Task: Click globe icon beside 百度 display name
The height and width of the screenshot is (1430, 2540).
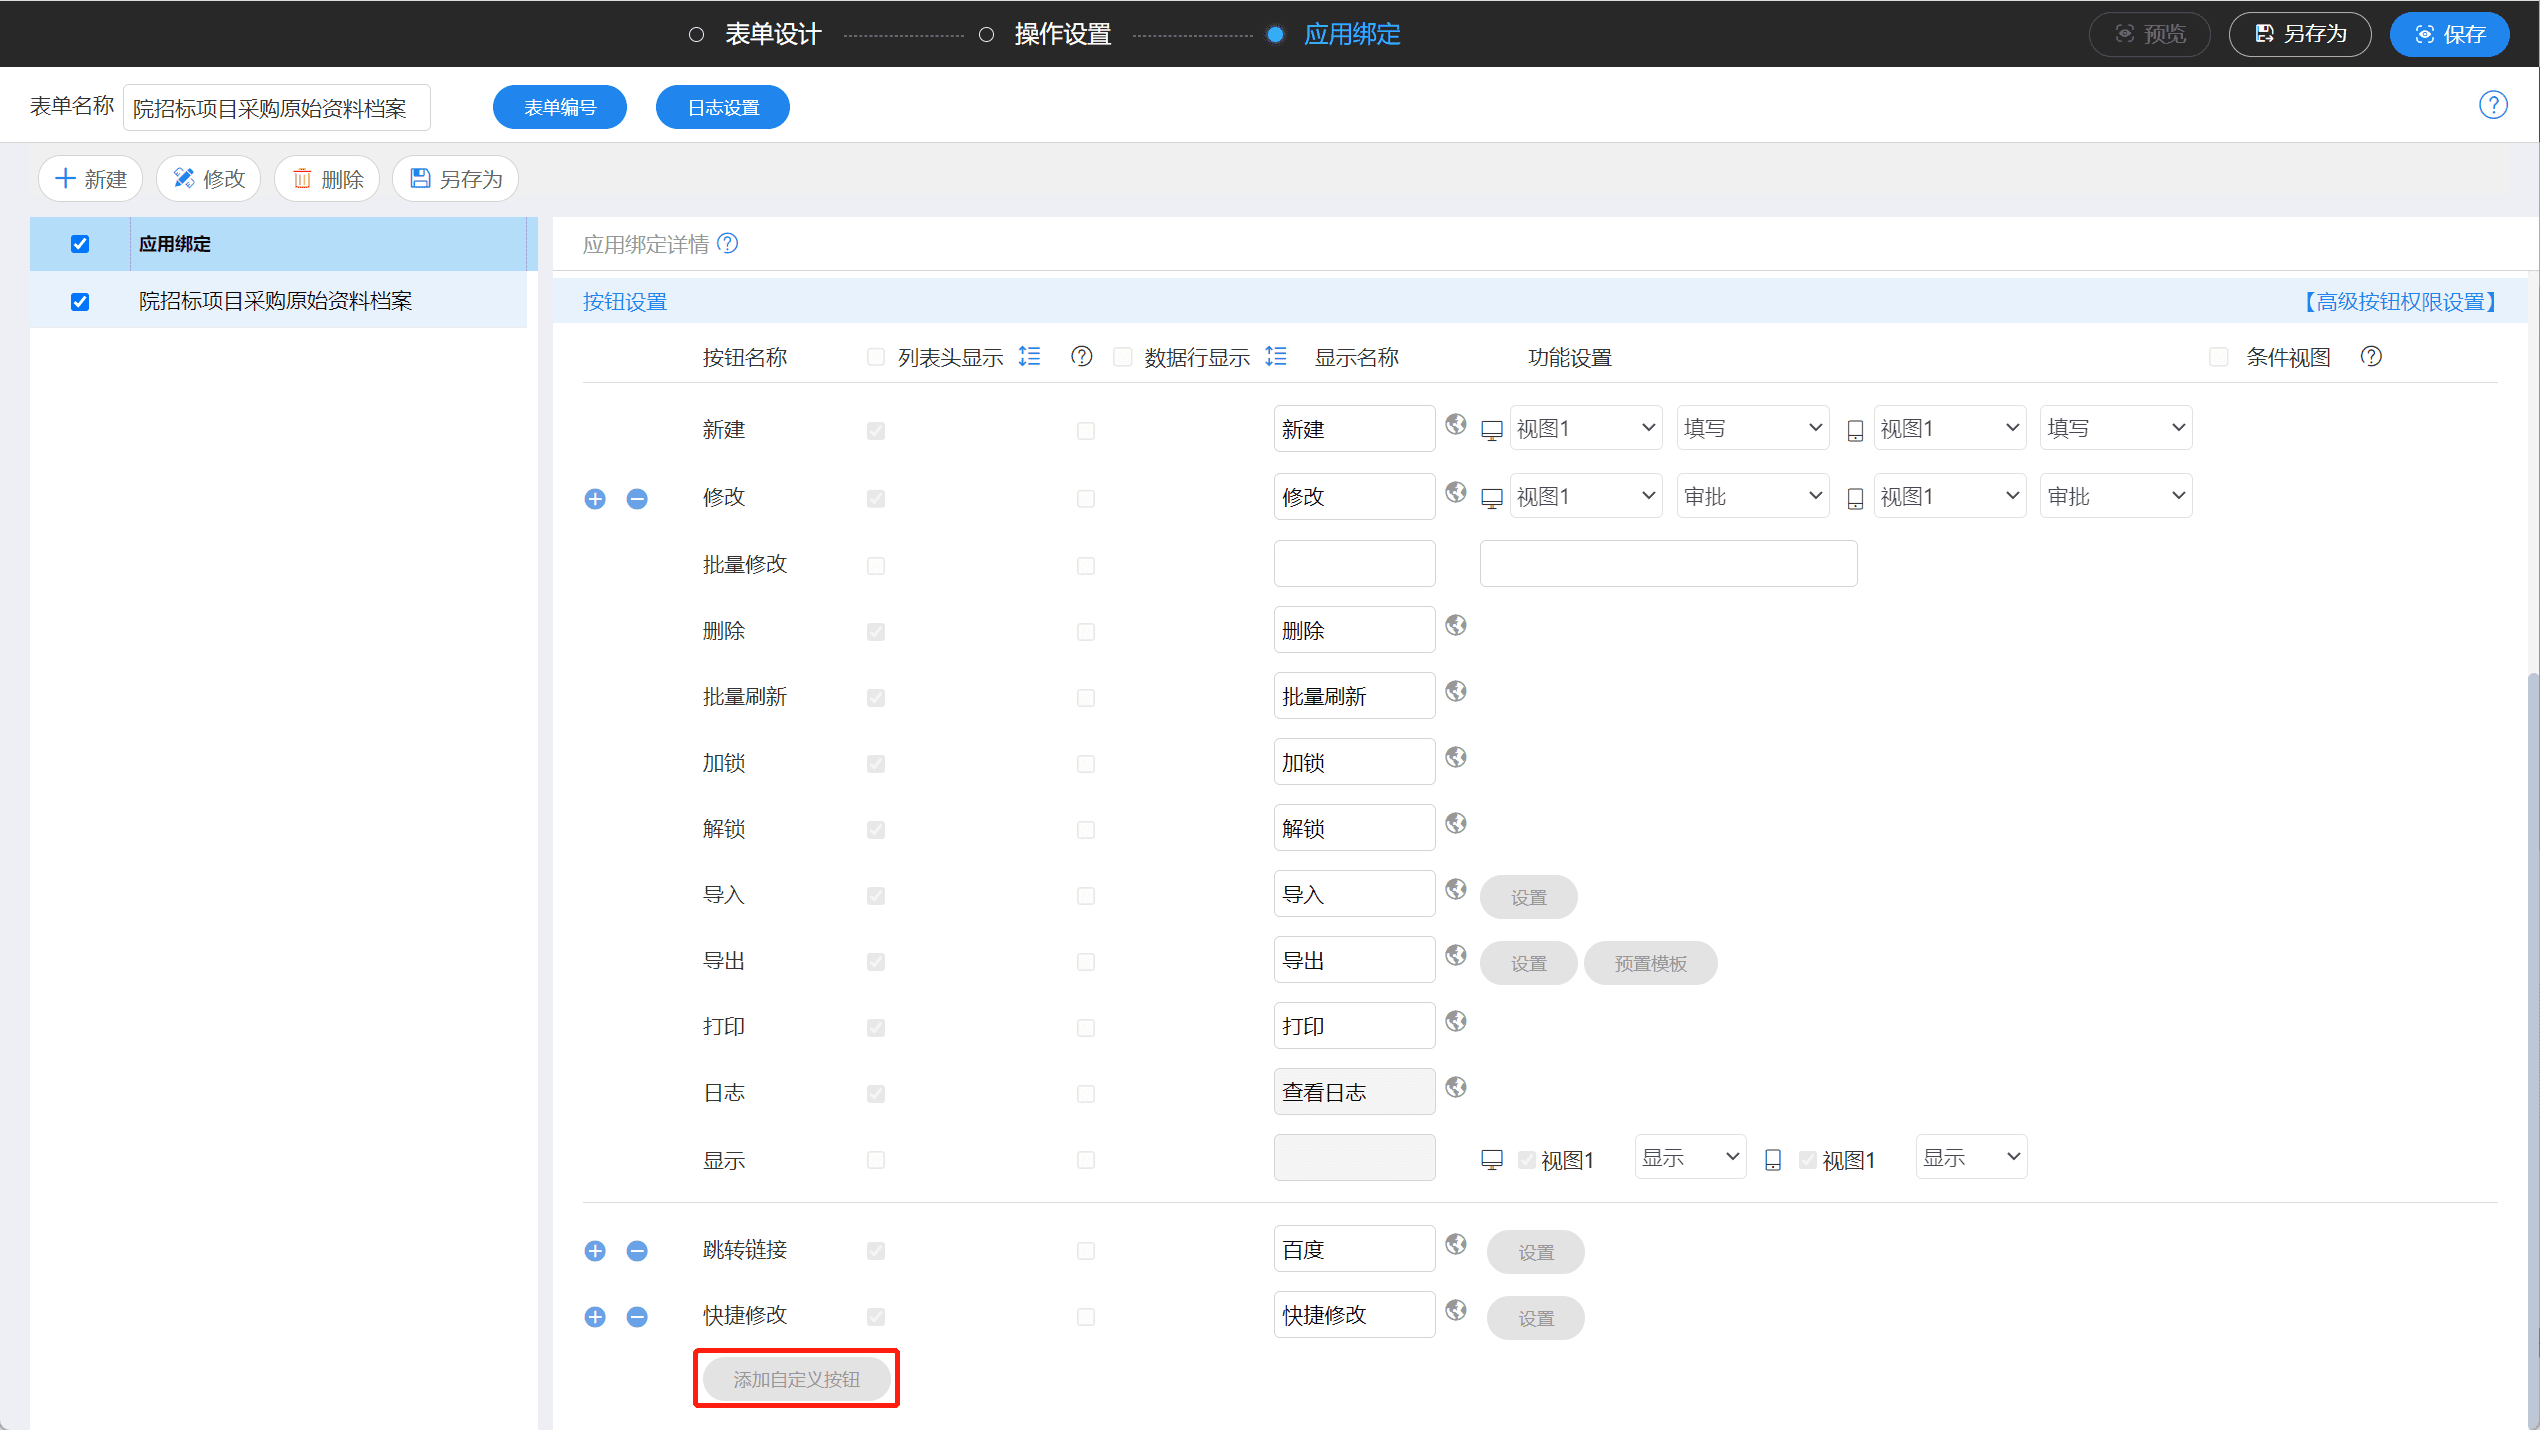Action: point(1456,1244)
